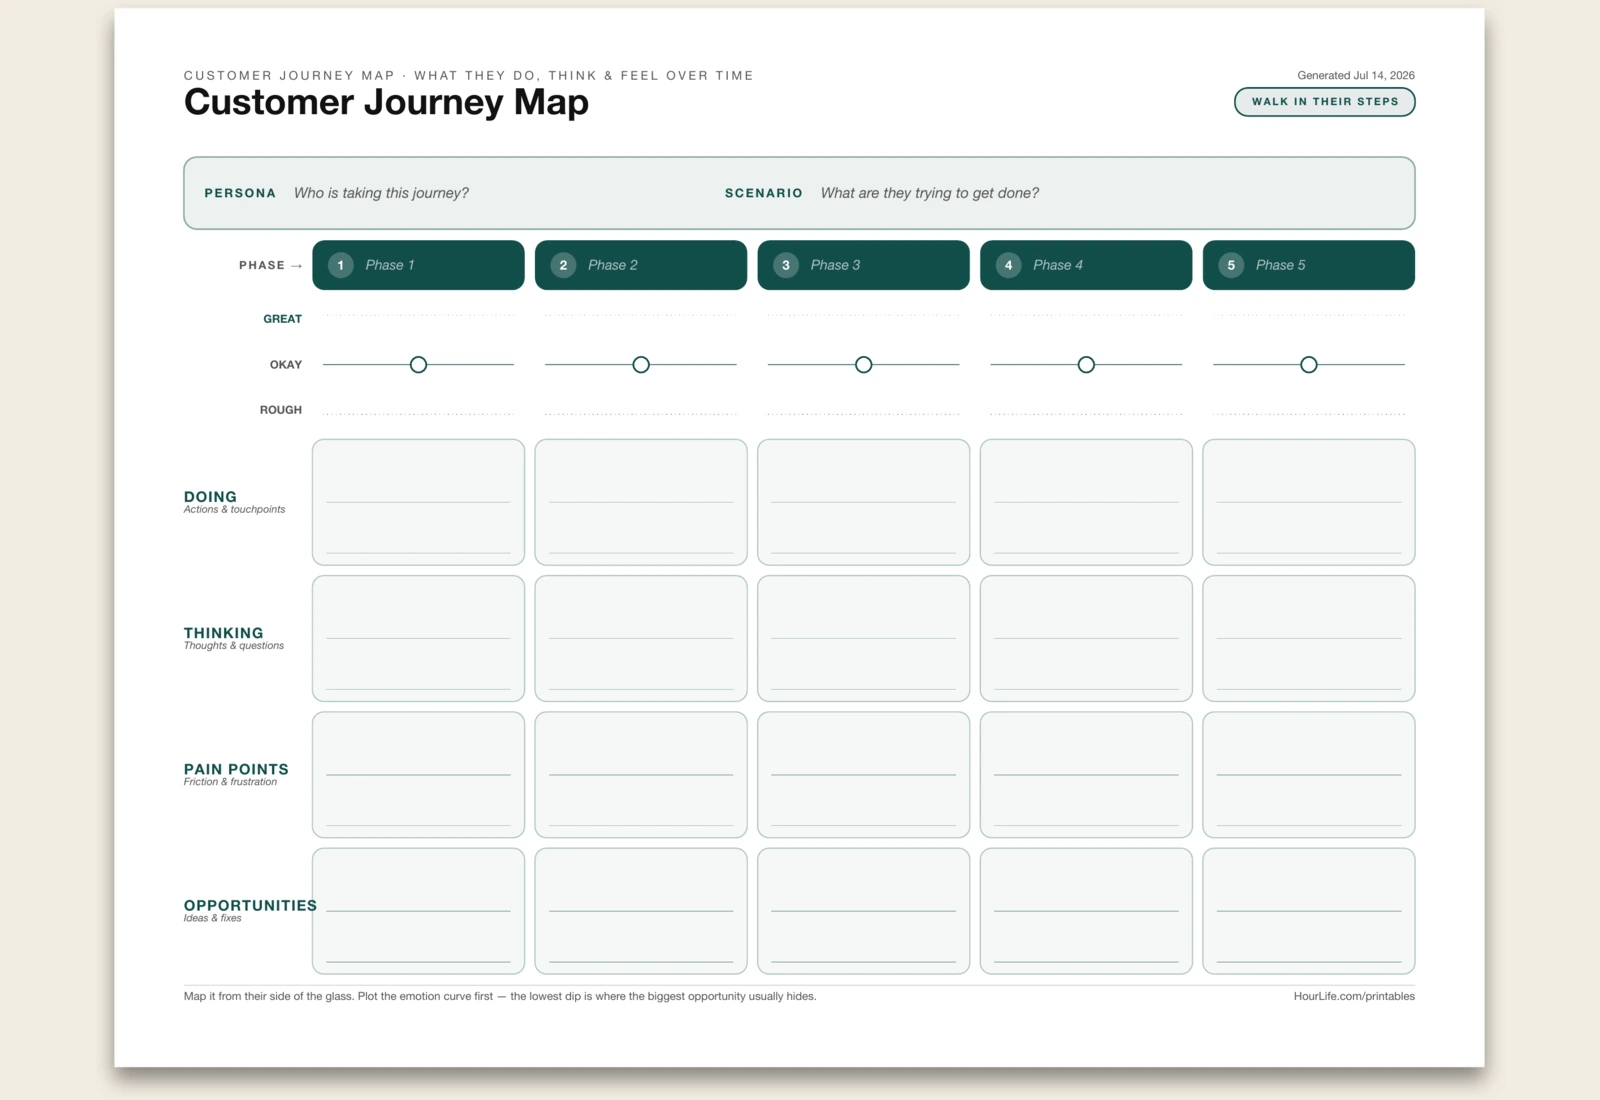Click the Phase 5 number badge
Screen dimensions: 1600x1100
click(x=1231, y=265)
